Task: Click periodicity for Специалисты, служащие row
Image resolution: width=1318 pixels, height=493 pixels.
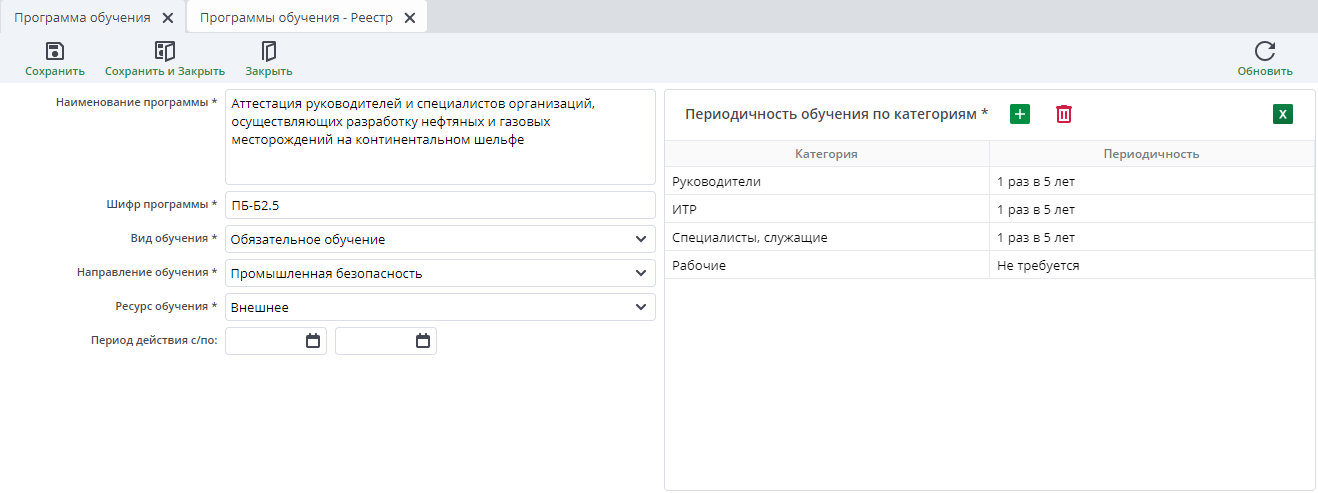Action: (x=1151, y=237)
